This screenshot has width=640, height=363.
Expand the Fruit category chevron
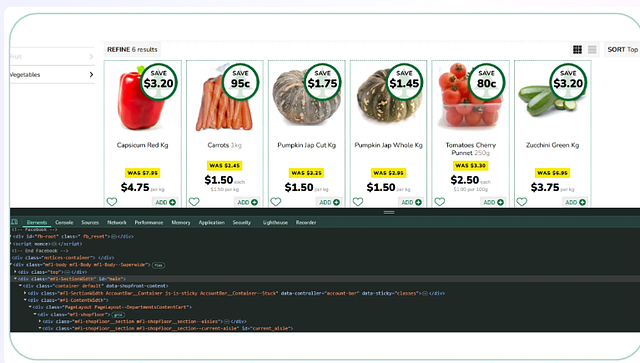[91, 56]
